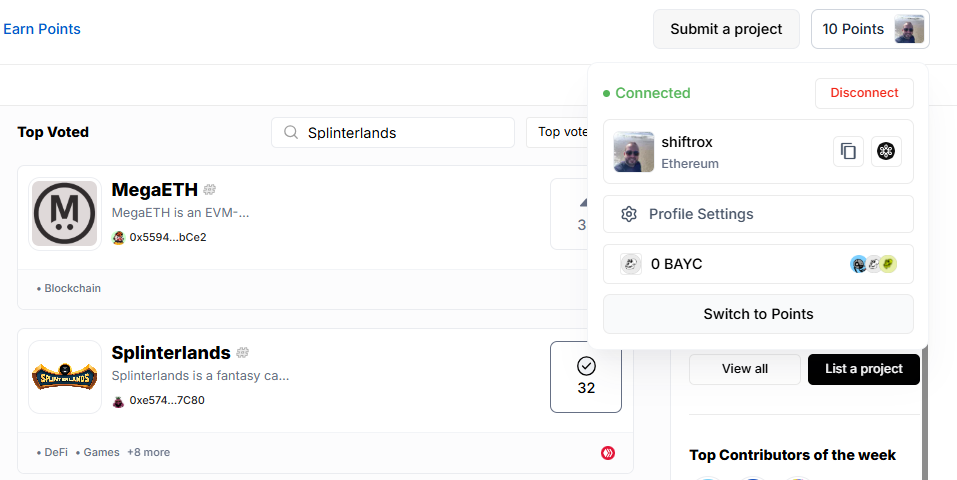Screen dimensions: 957x480
Task: Click the verified badge next to MegaETH
Action: pos(209,190)
